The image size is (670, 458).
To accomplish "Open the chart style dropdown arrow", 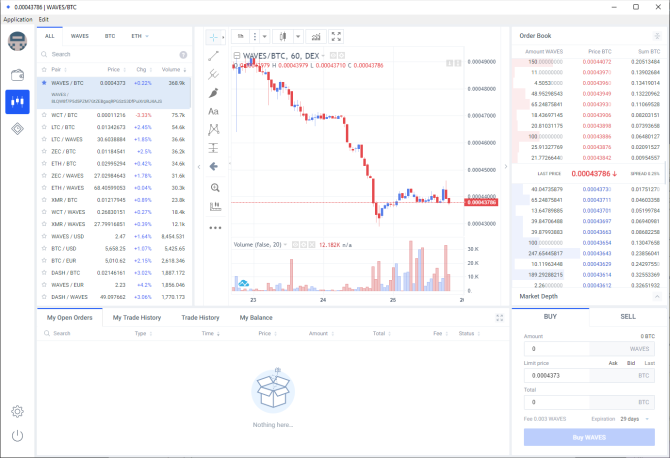I will point(298,37).
